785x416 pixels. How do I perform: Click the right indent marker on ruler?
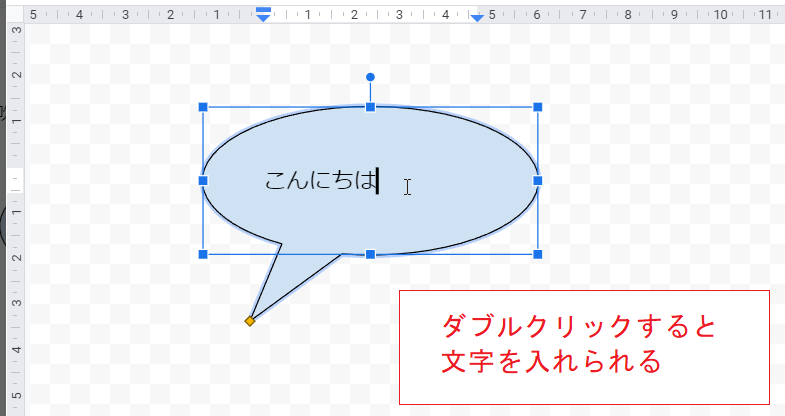(477, 18)
